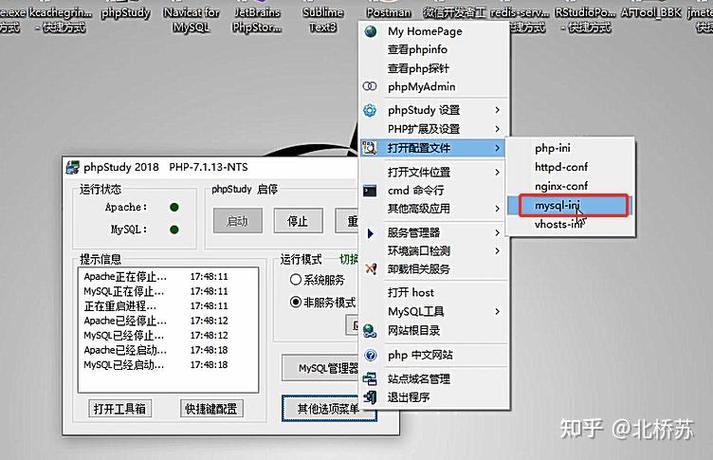Click the service manager arrow icon
Screen dimensions: 713x460
(x=370, y=233)
